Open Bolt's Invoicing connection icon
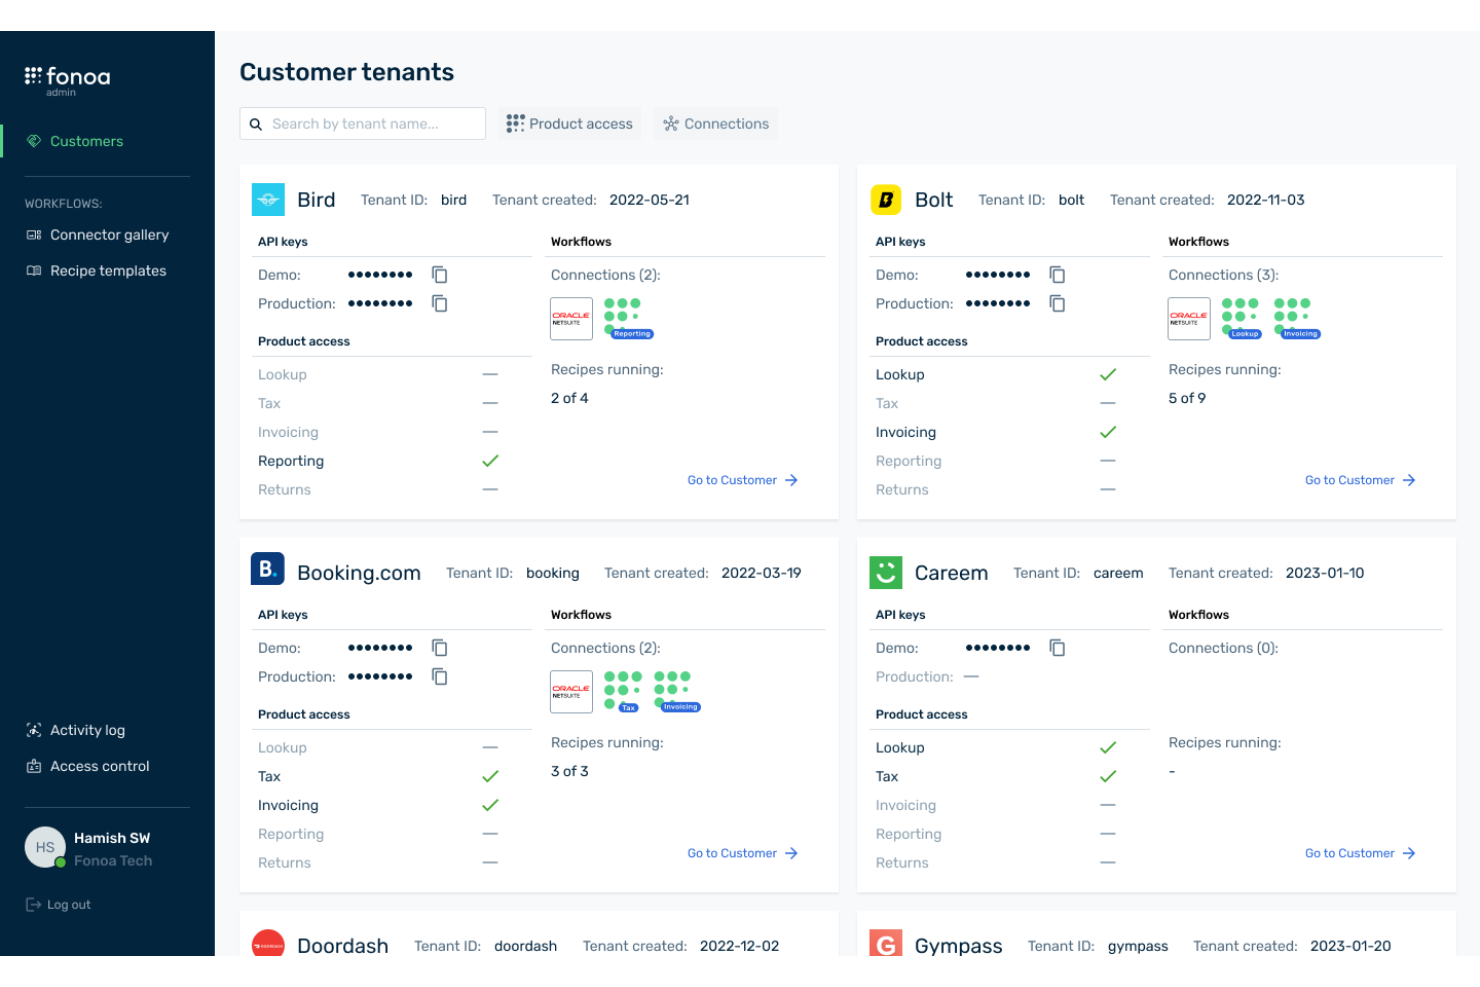Image resolution: width=1480 pixels, height=987 pixels. pos(1296,318)
